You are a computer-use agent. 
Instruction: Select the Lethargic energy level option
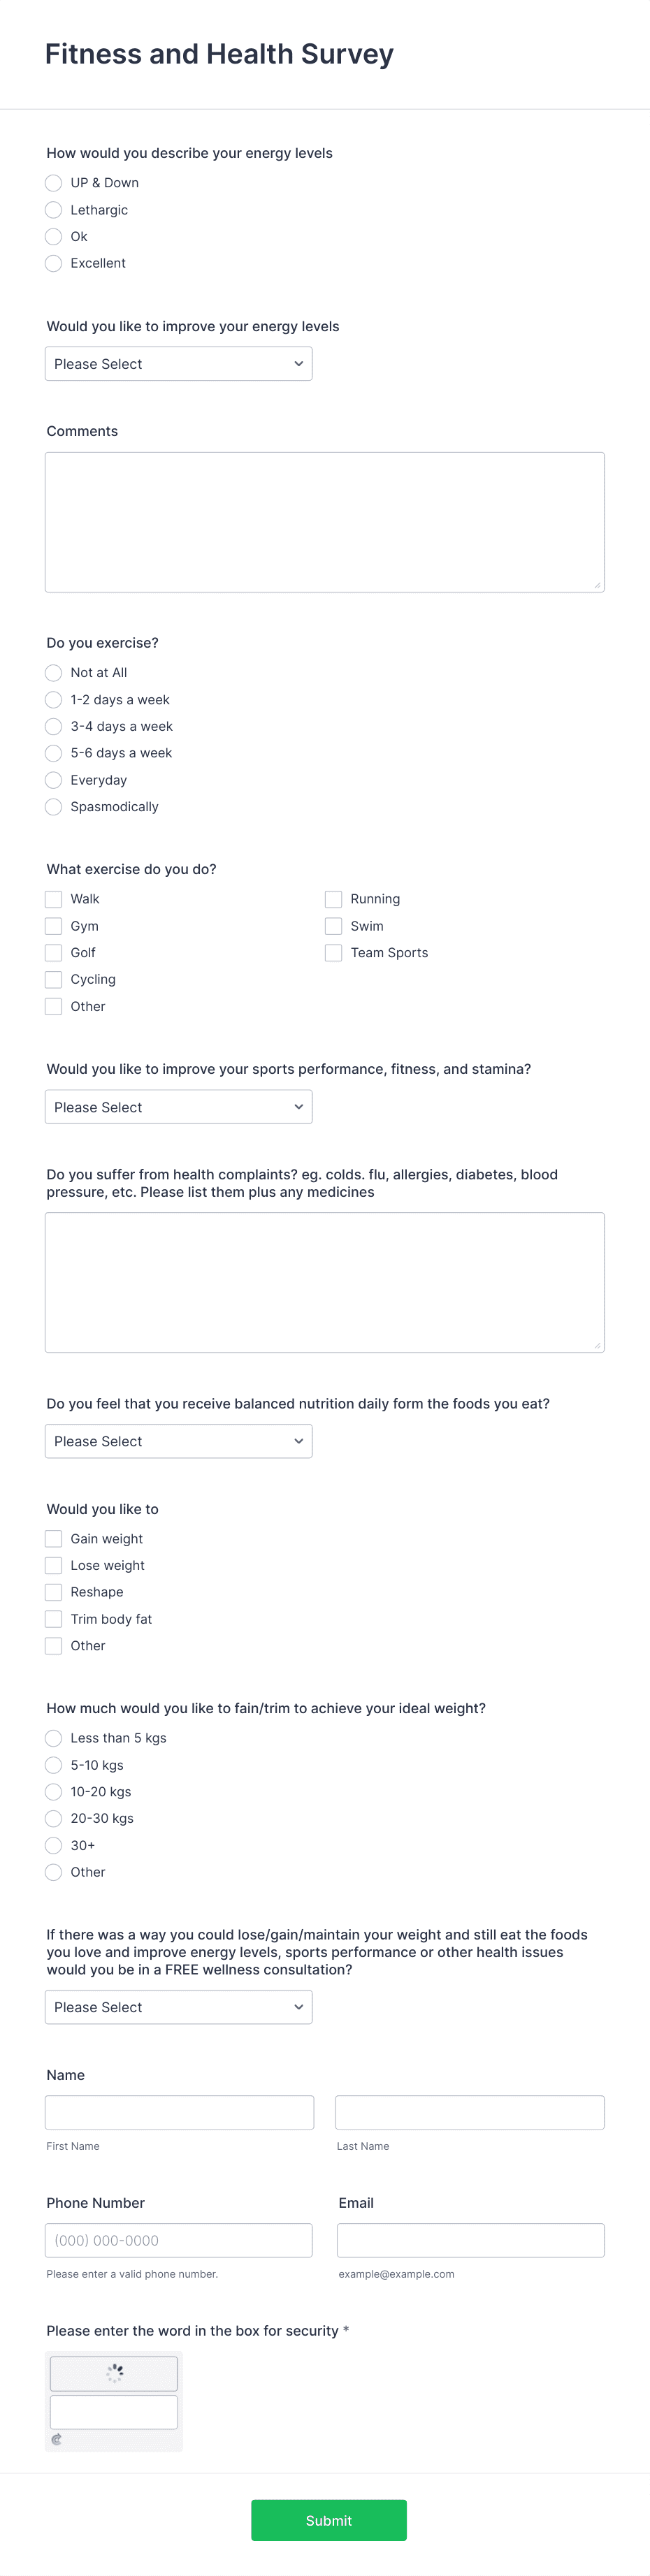click(x=53, y=210)
